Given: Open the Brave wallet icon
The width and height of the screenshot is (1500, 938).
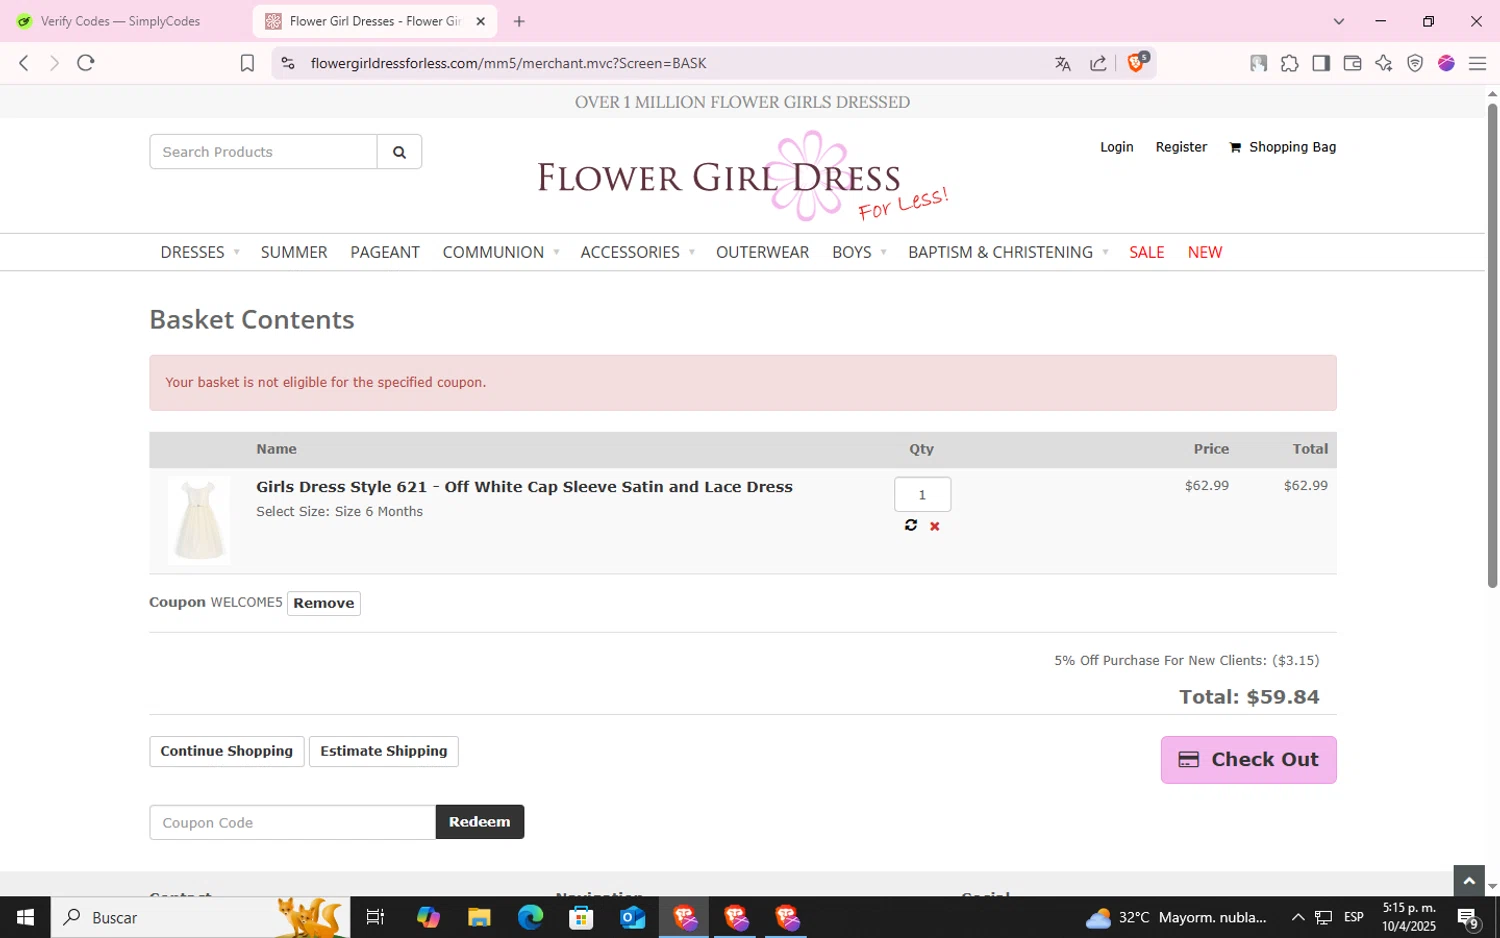Looking at the screenshot, I should (x=1352, y=63).
